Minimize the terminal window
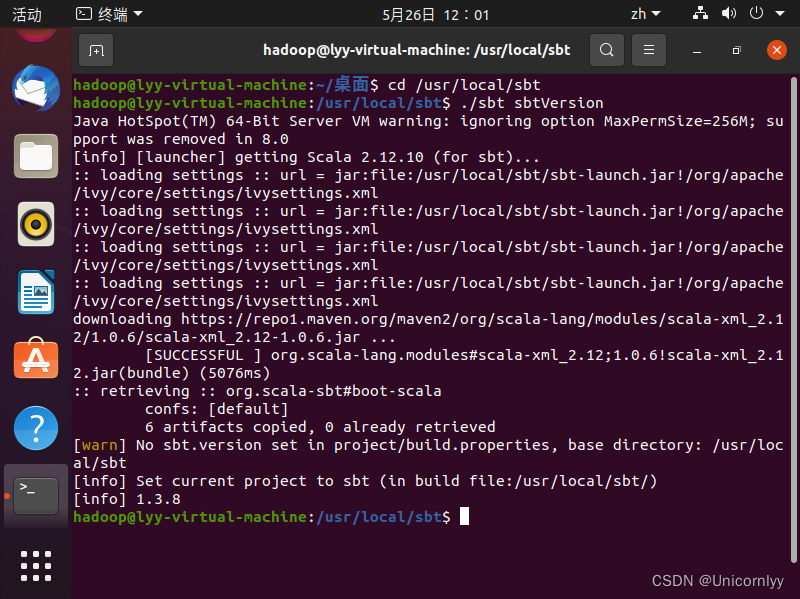800x599 pixels. point(697,51)
